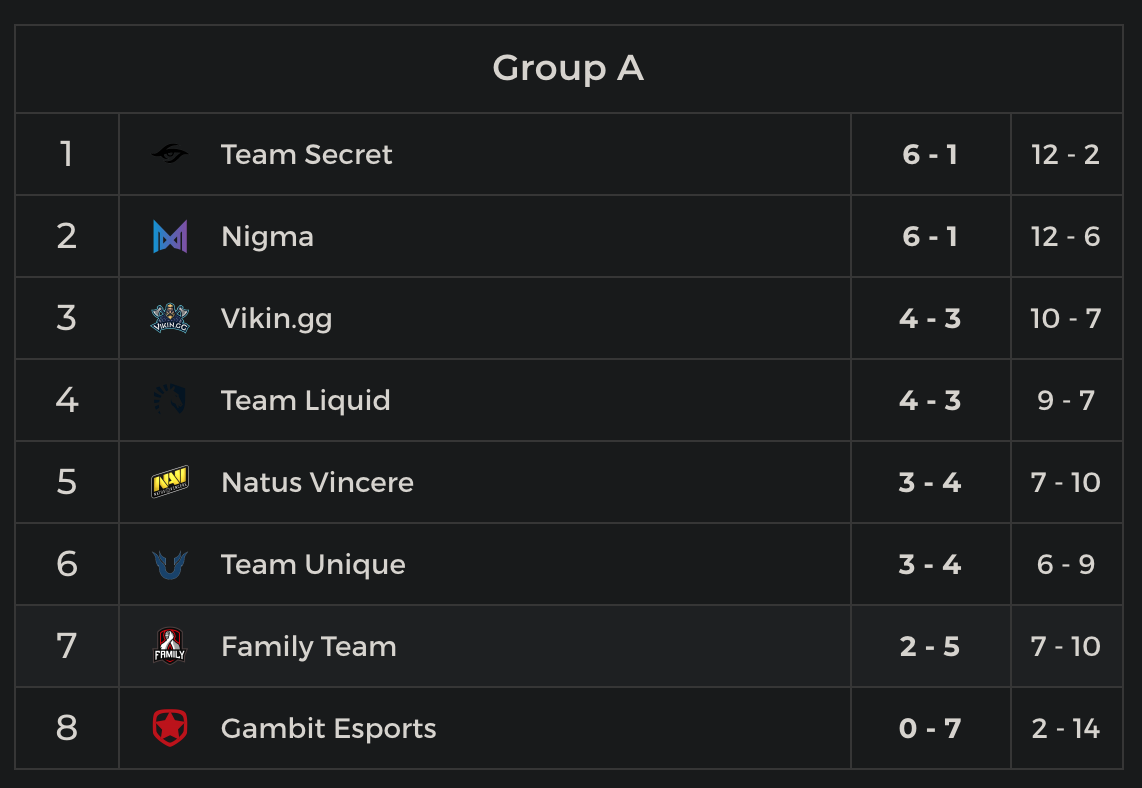This screenshot has width=1142, height=788.
Task: Click the Vikin.gg logo icon
Action: click(x=170, y=318)
